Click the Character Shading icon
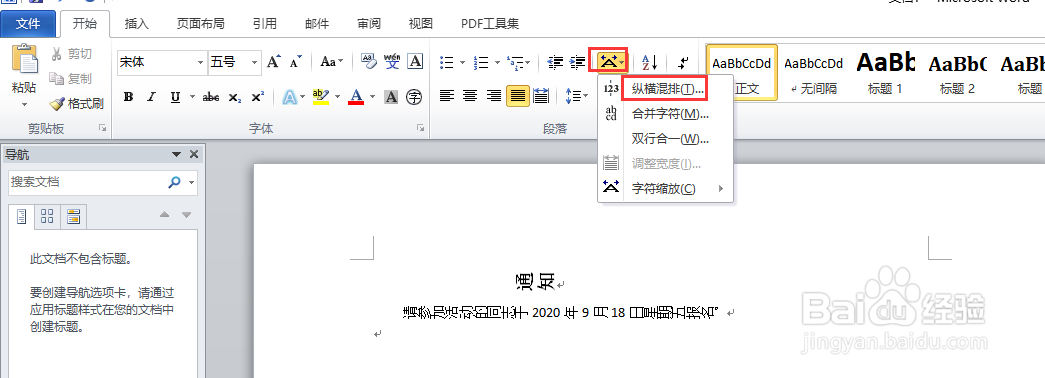1045x378 pixels. coord(391,97)
